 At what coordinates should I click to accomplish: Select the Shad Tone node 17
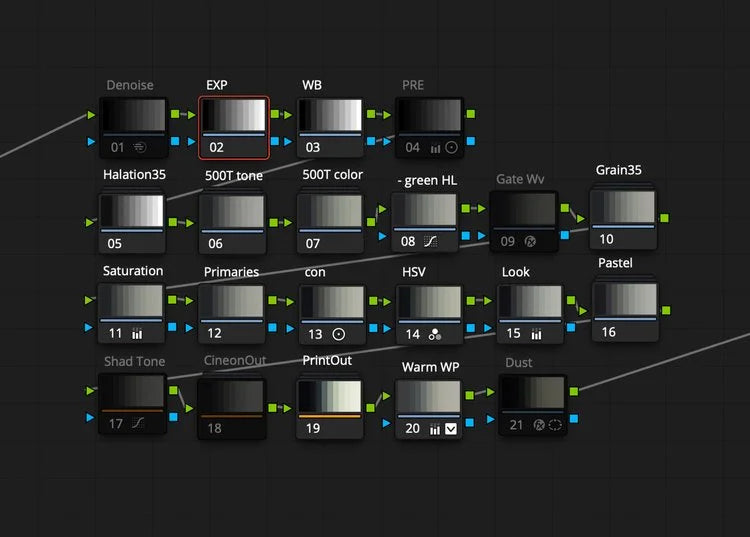pos(132,404)
